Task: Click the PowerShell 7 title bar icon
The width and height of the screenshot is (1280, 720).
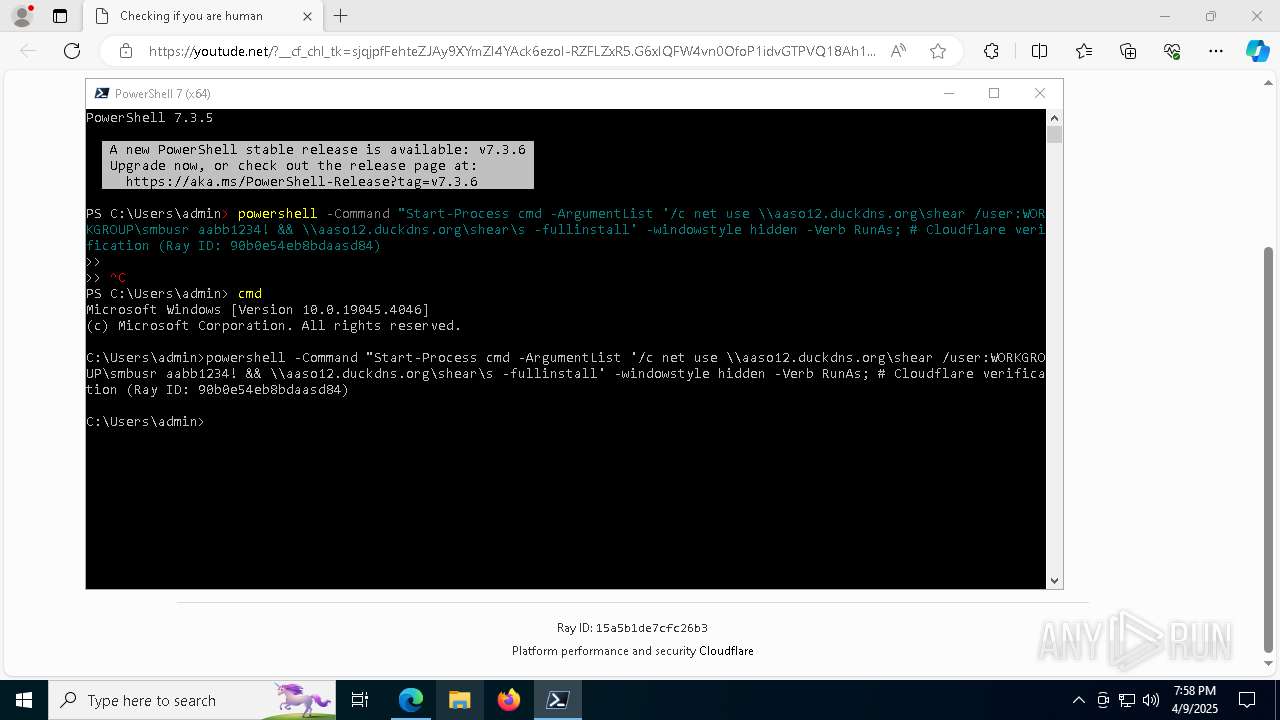Action: pyautogui.click(x=101, y=93)
